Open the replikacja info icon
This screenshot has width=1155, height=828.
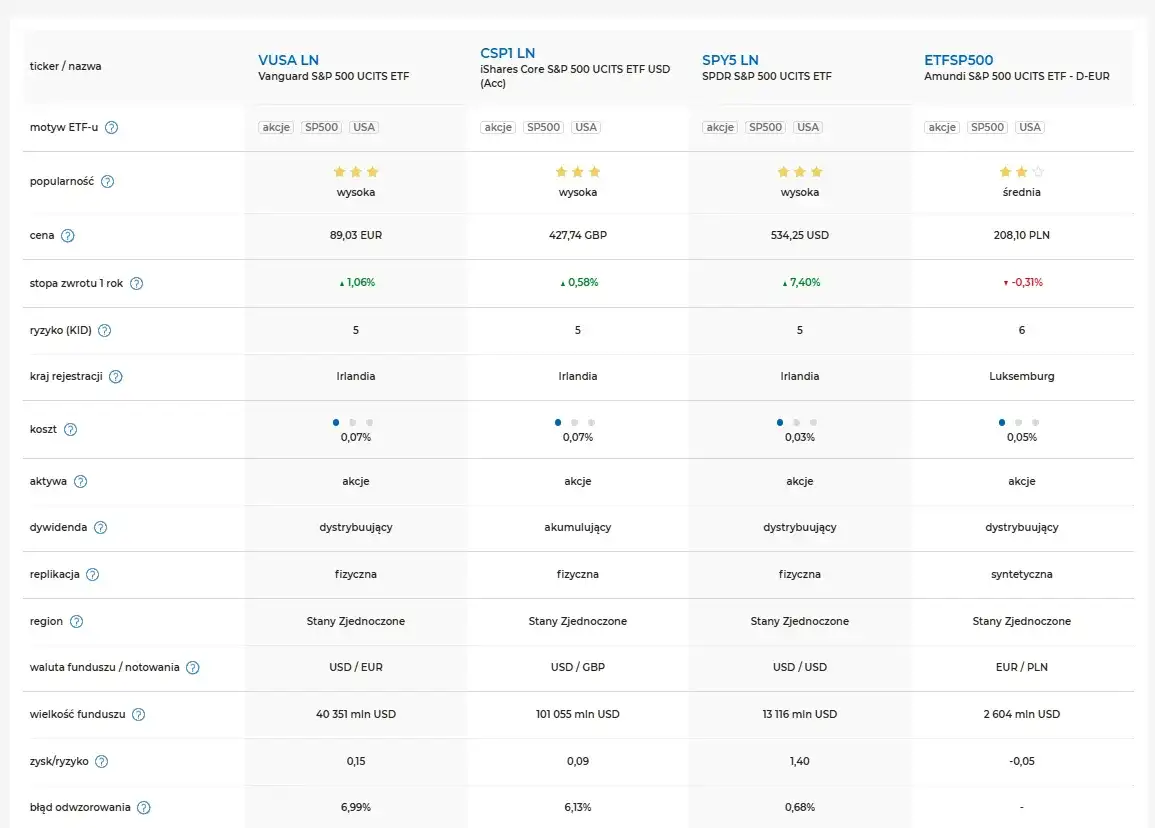click(92, 575)
